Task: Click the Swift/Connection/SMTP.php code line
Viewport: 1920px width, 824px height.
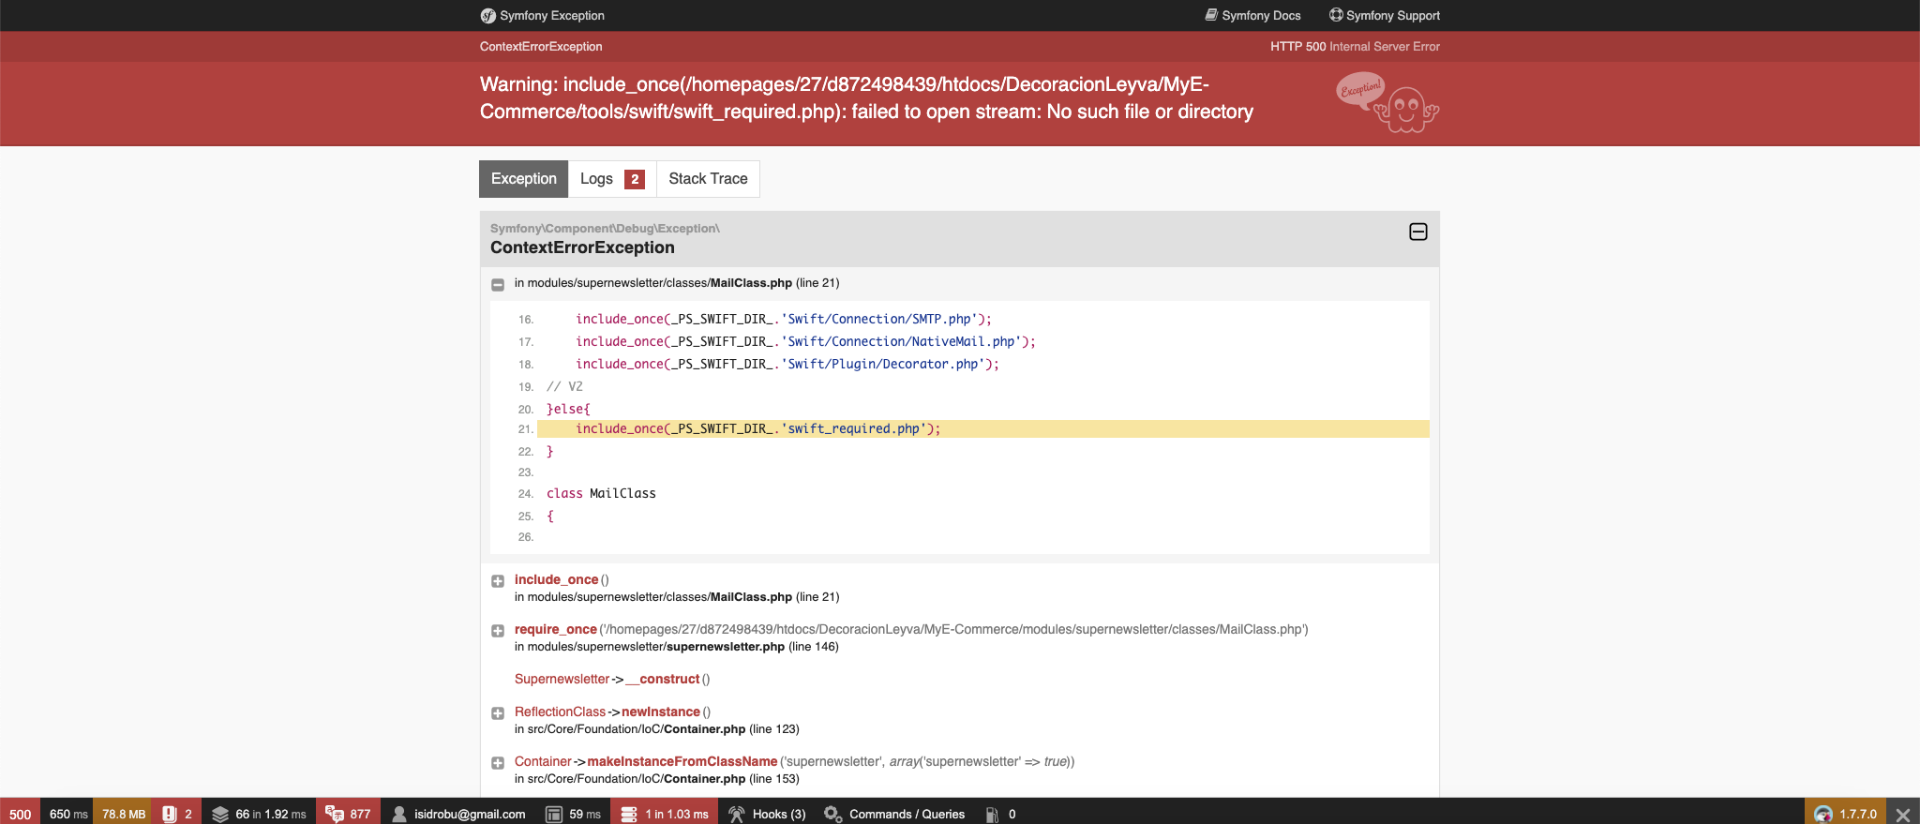Action: click(784, 319)
